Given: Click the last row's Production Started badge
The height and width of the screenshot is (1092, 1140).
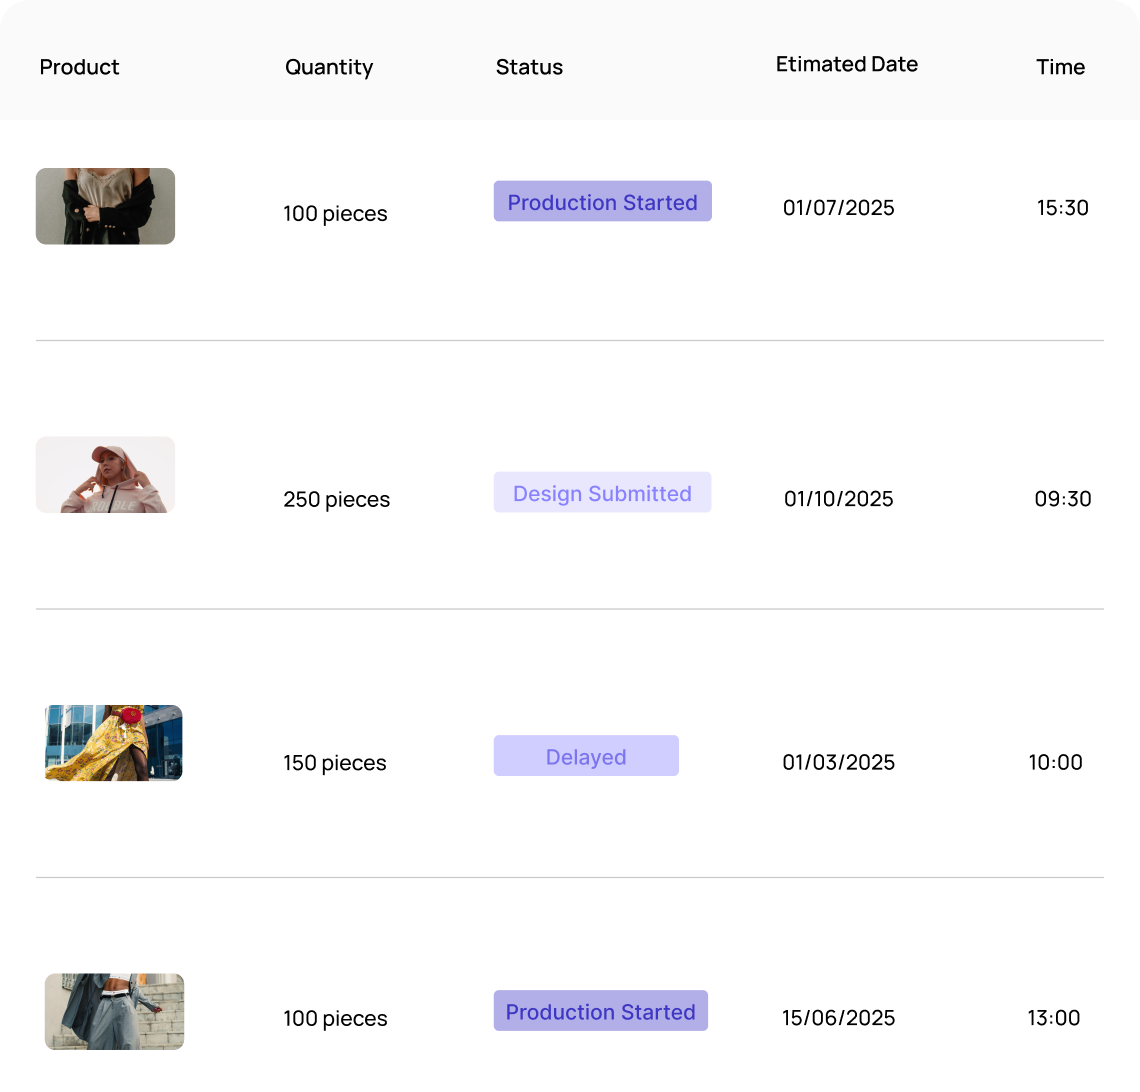Looking at the screenshot, I should 600,1012.
